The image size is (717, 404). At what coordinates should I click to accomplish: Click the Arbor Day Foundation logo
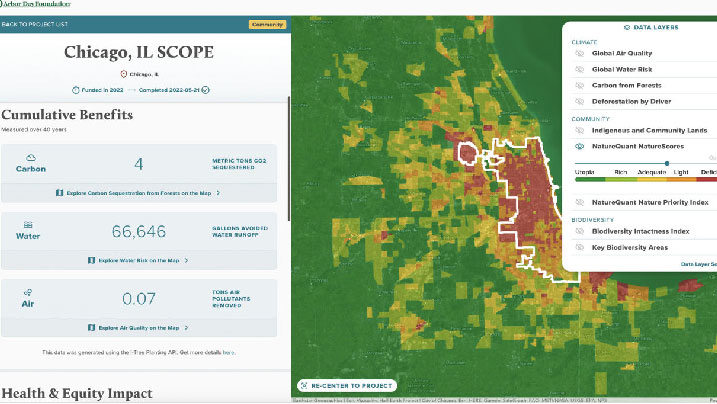(36, 4)
